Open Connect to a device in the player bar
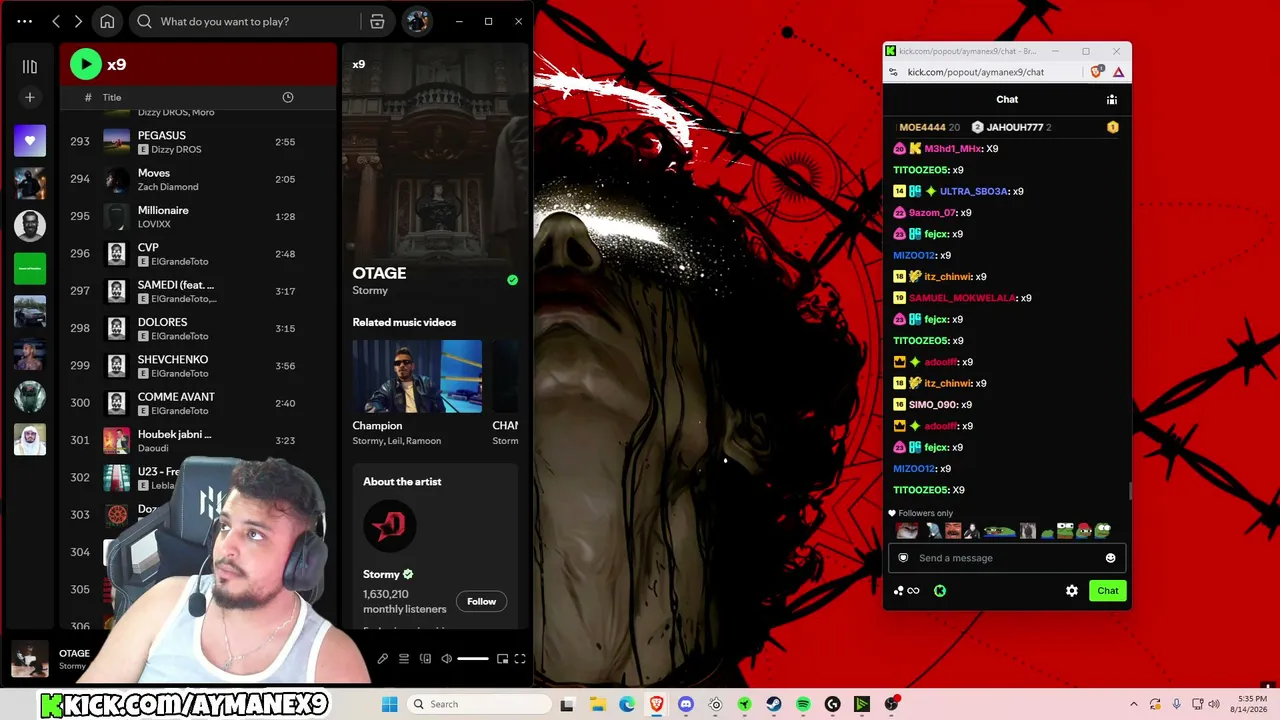 [425, 659]
